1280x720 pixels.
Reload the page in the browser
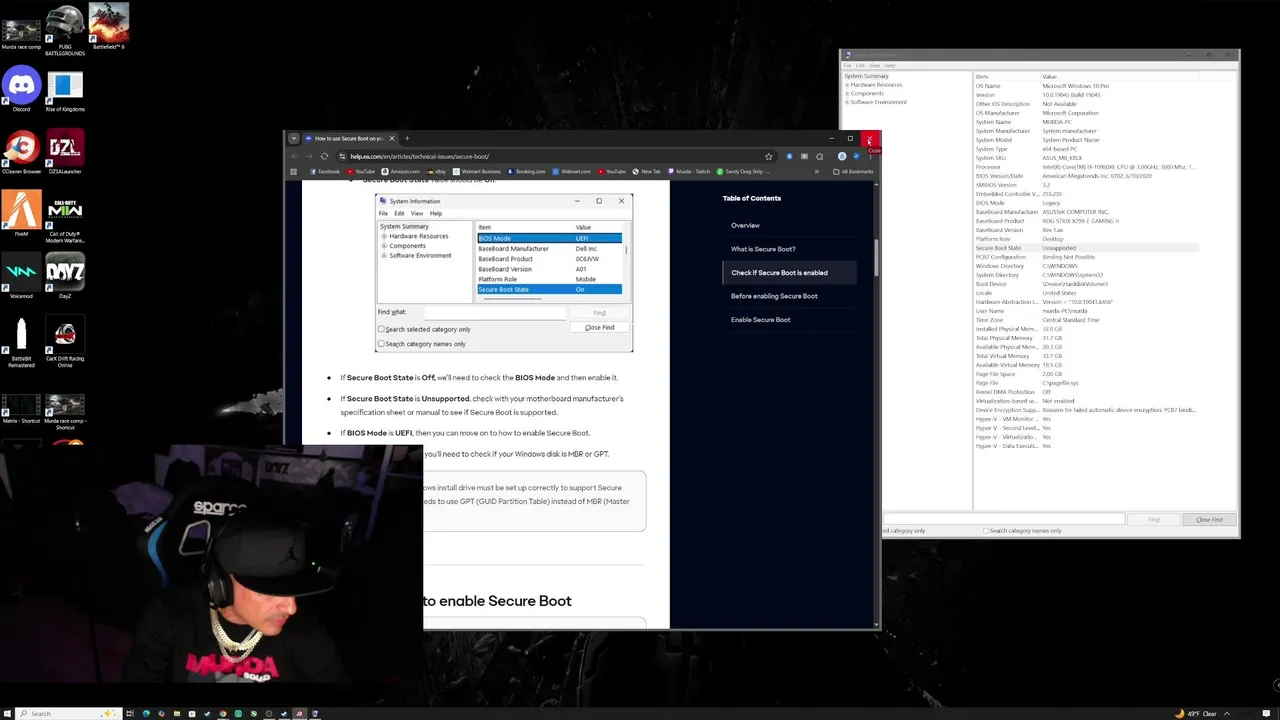coord(324,156)
